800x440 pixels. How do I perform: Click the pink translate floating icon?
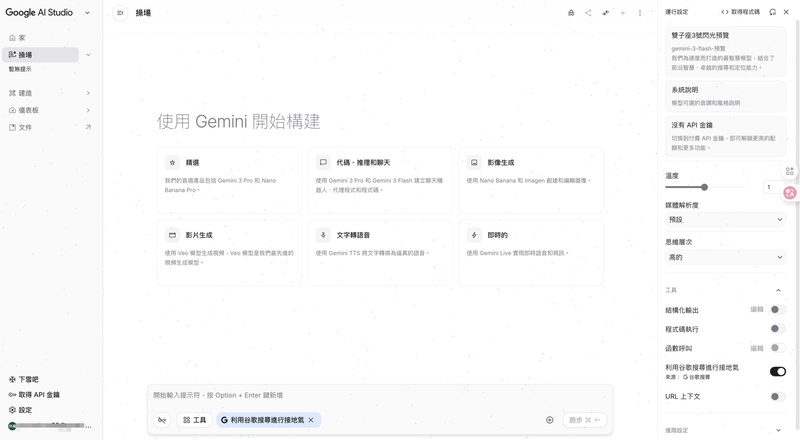(x=790, y=192)
